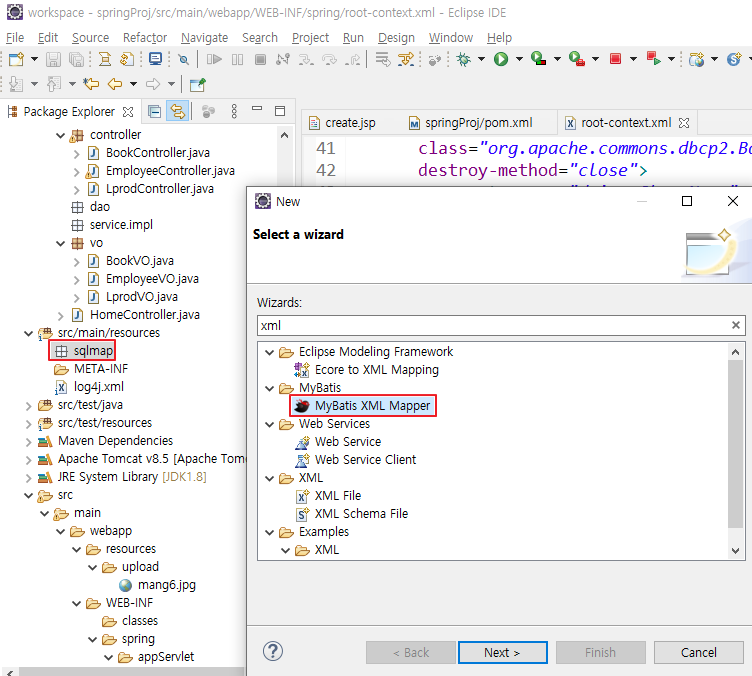Open the File menu
The height and width of the screenshot is (676, 752).
click(x=15, y=37)
